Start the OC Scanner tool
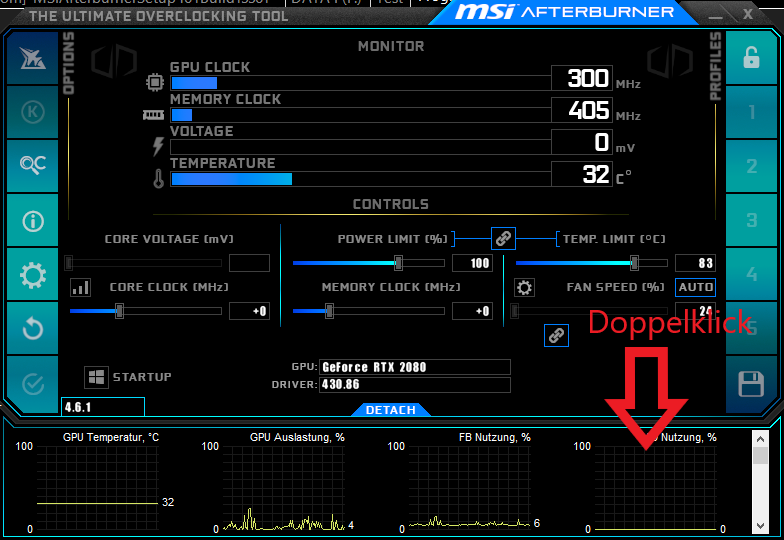 [32, 166]
